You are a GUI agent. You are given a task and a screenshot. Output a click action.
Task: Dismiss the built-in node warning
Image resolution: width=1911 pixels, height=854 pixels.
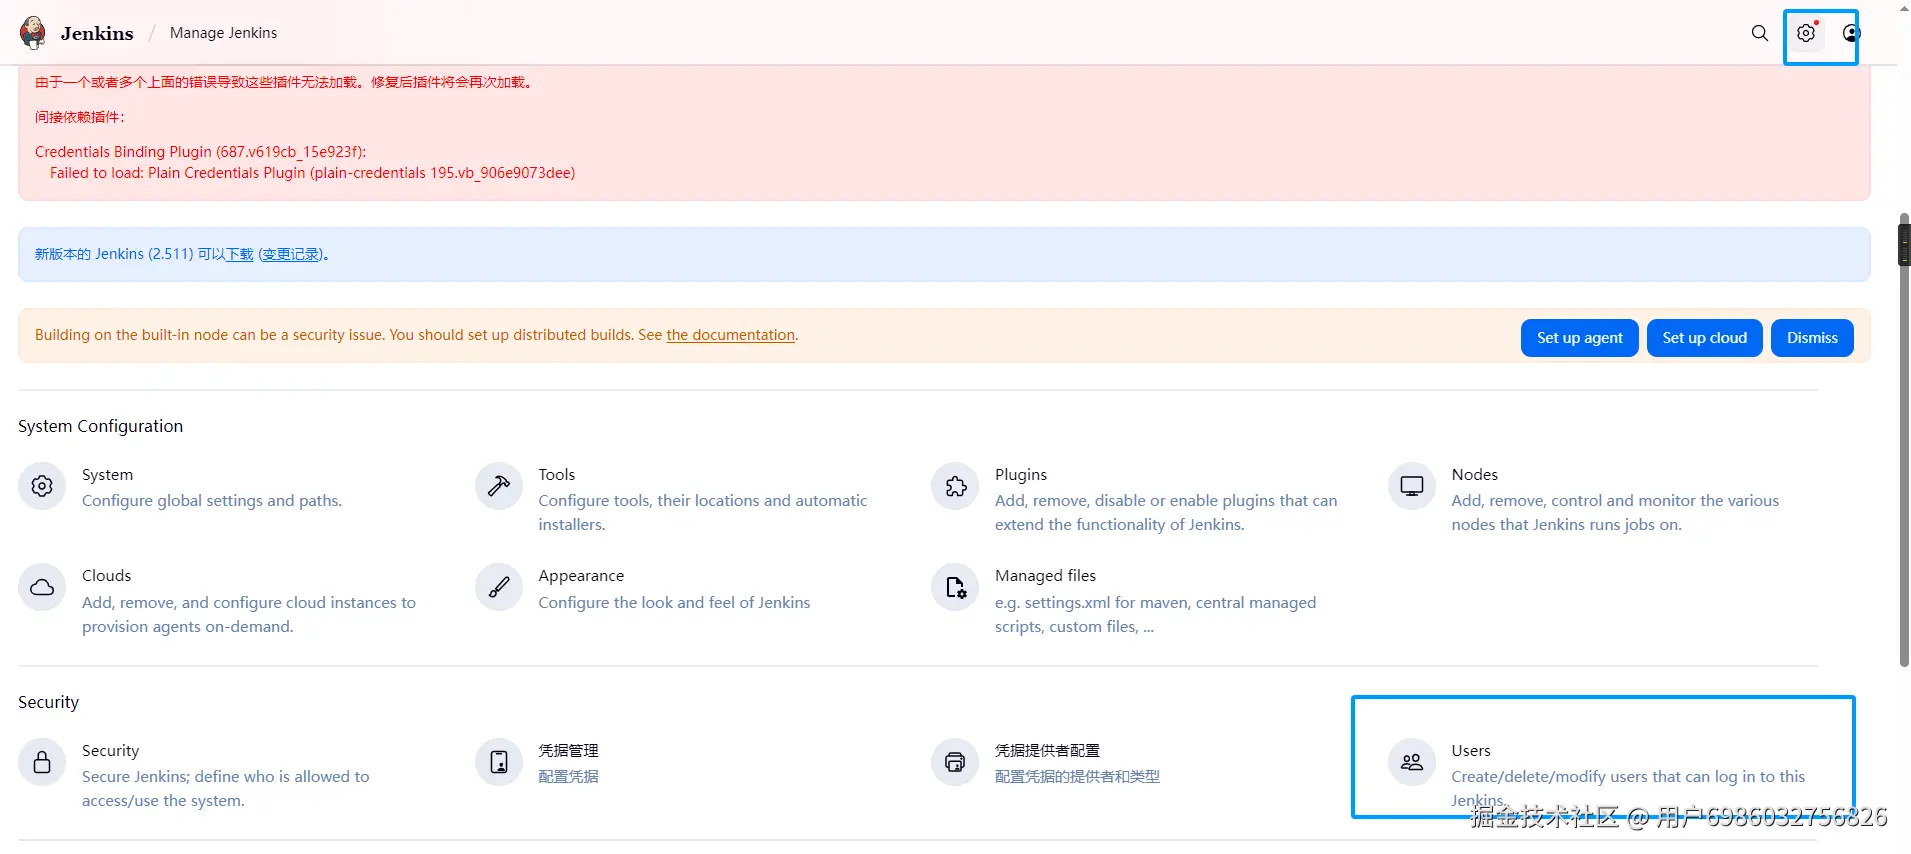pos(1811,338)
